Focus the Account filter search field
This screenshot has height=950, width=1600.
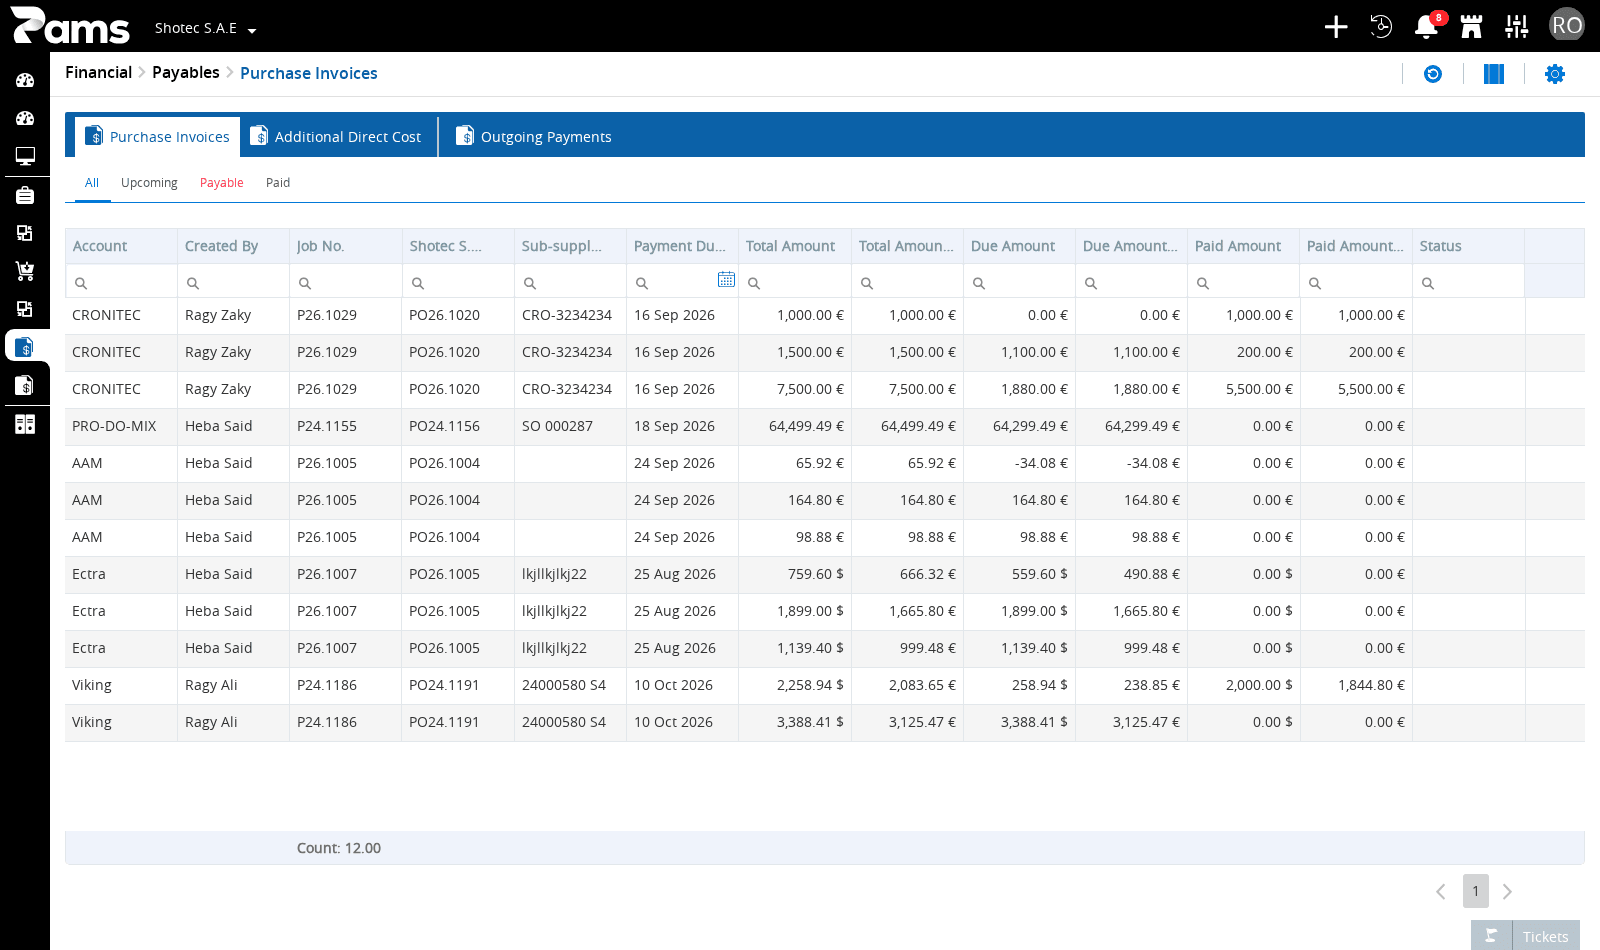[121, 282]
